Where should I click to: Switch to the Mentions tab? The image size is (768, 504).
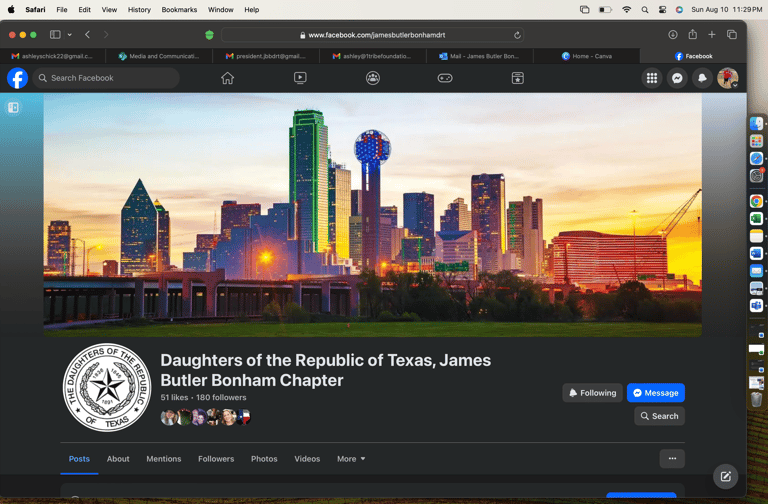coord(164,459)
